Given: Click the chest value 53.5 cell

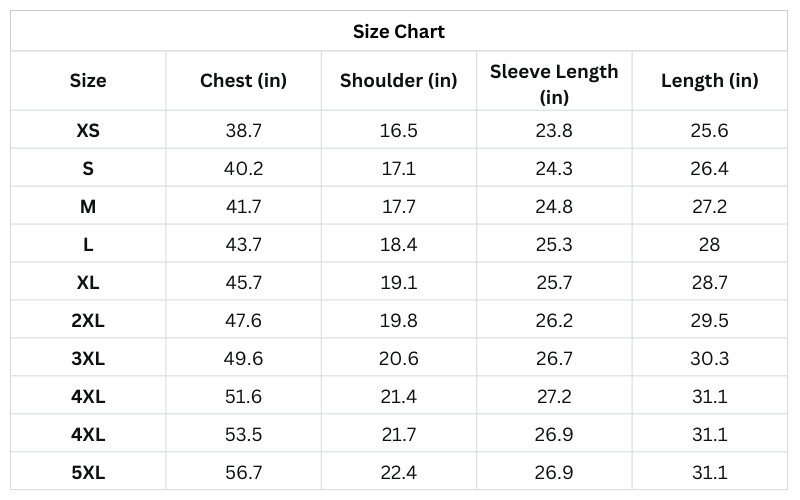Looking at the screenshot, I should (243, 434).
